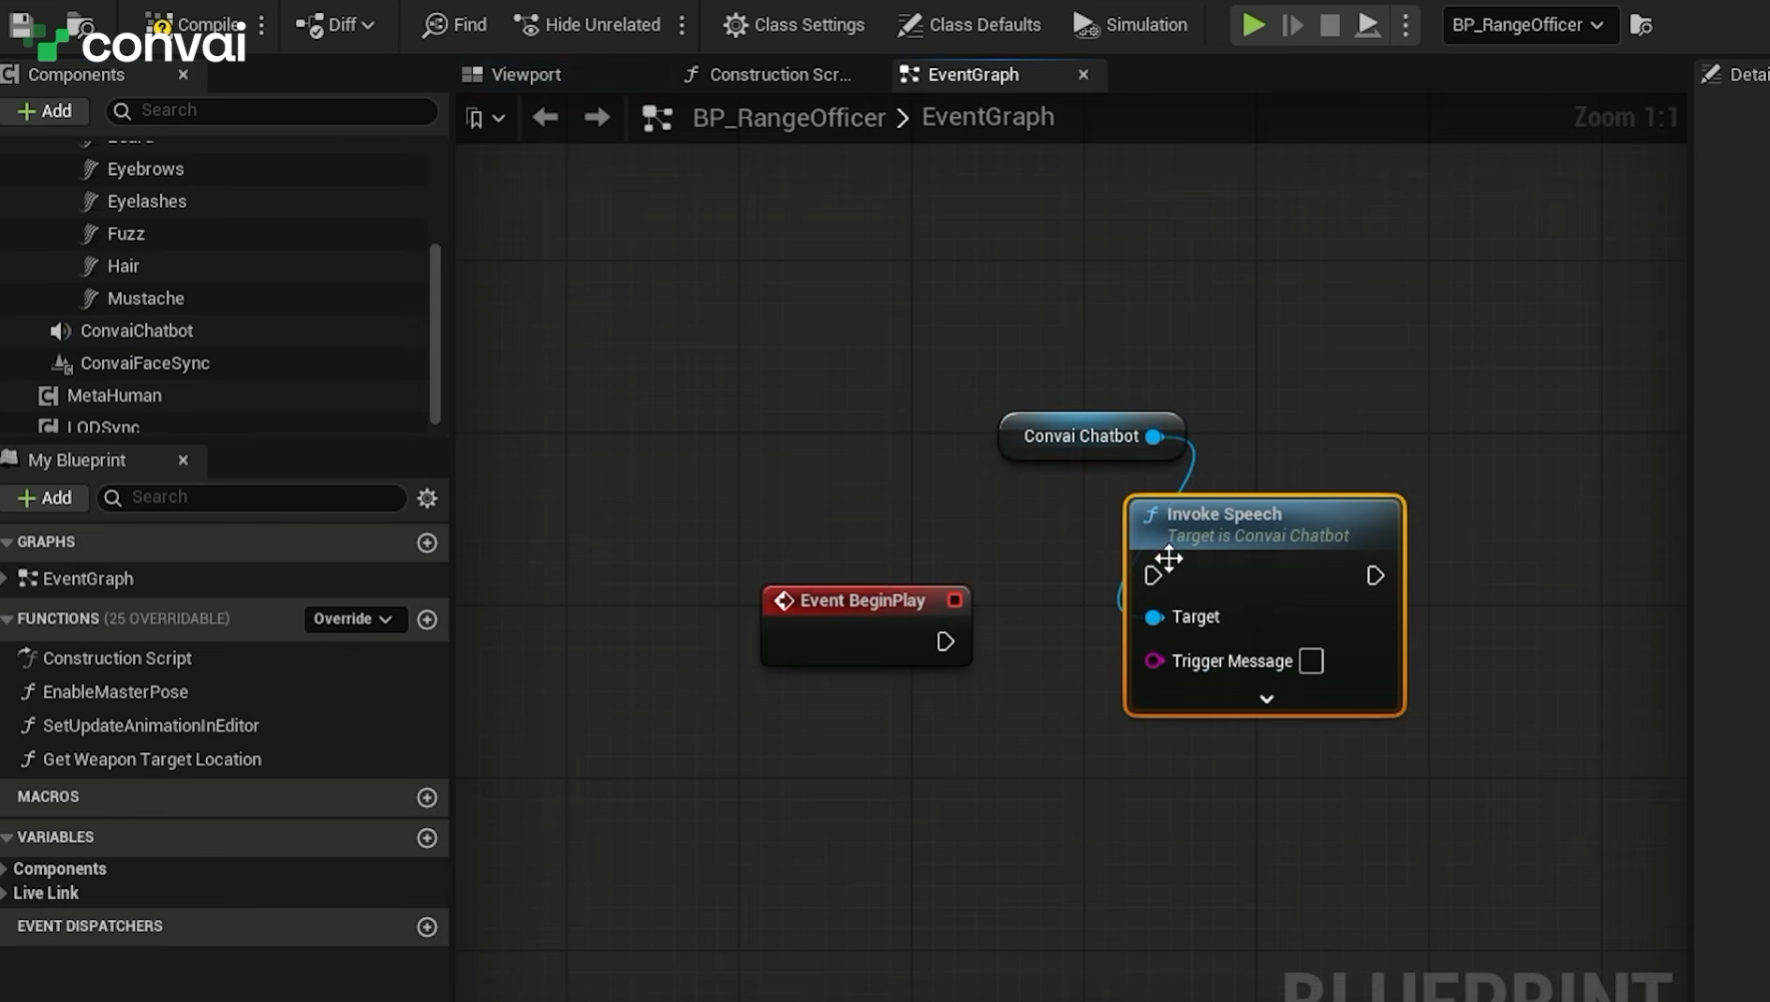Screen dimensions: 1770x1002
Task: Click the Trigger Message input pin
Action: [x=1154, y=661]
